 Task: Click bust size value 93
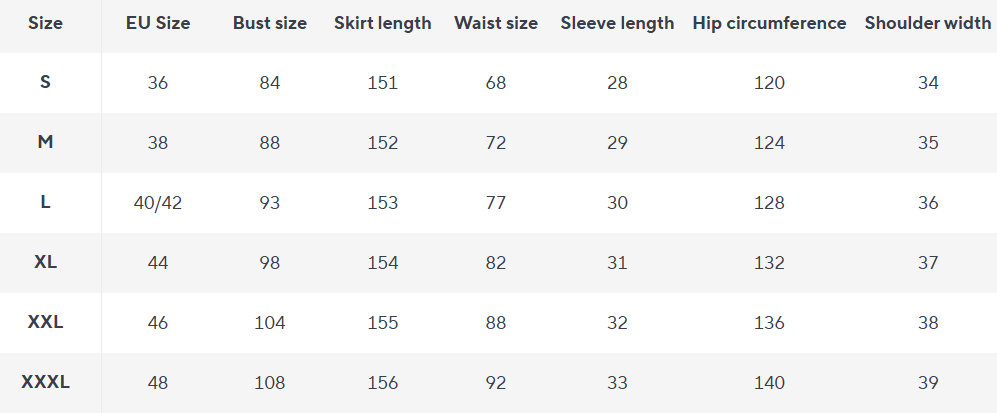(x=270, y=203)
